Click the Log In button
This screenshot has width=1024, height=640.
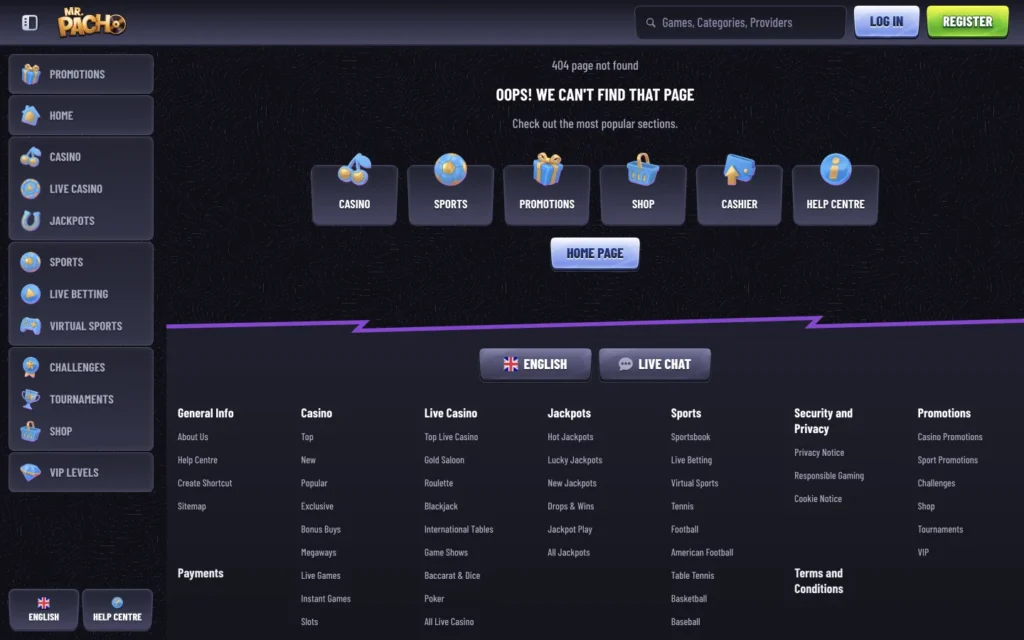[887, 22]
